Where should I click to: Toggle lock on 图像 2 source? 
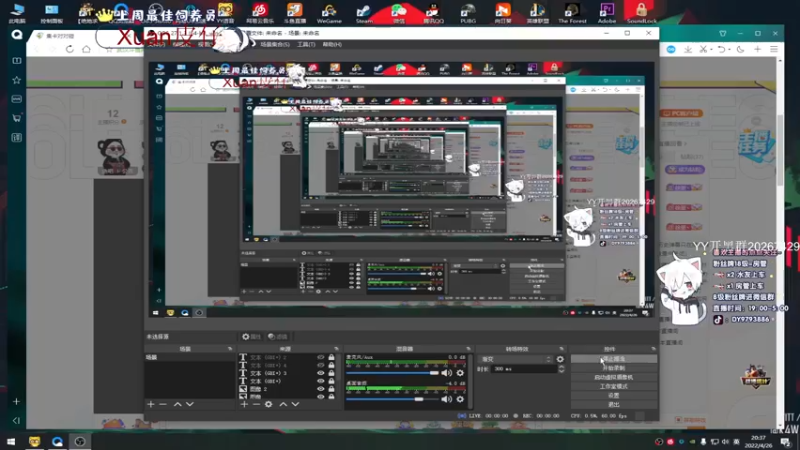click(x=332, y=389)
